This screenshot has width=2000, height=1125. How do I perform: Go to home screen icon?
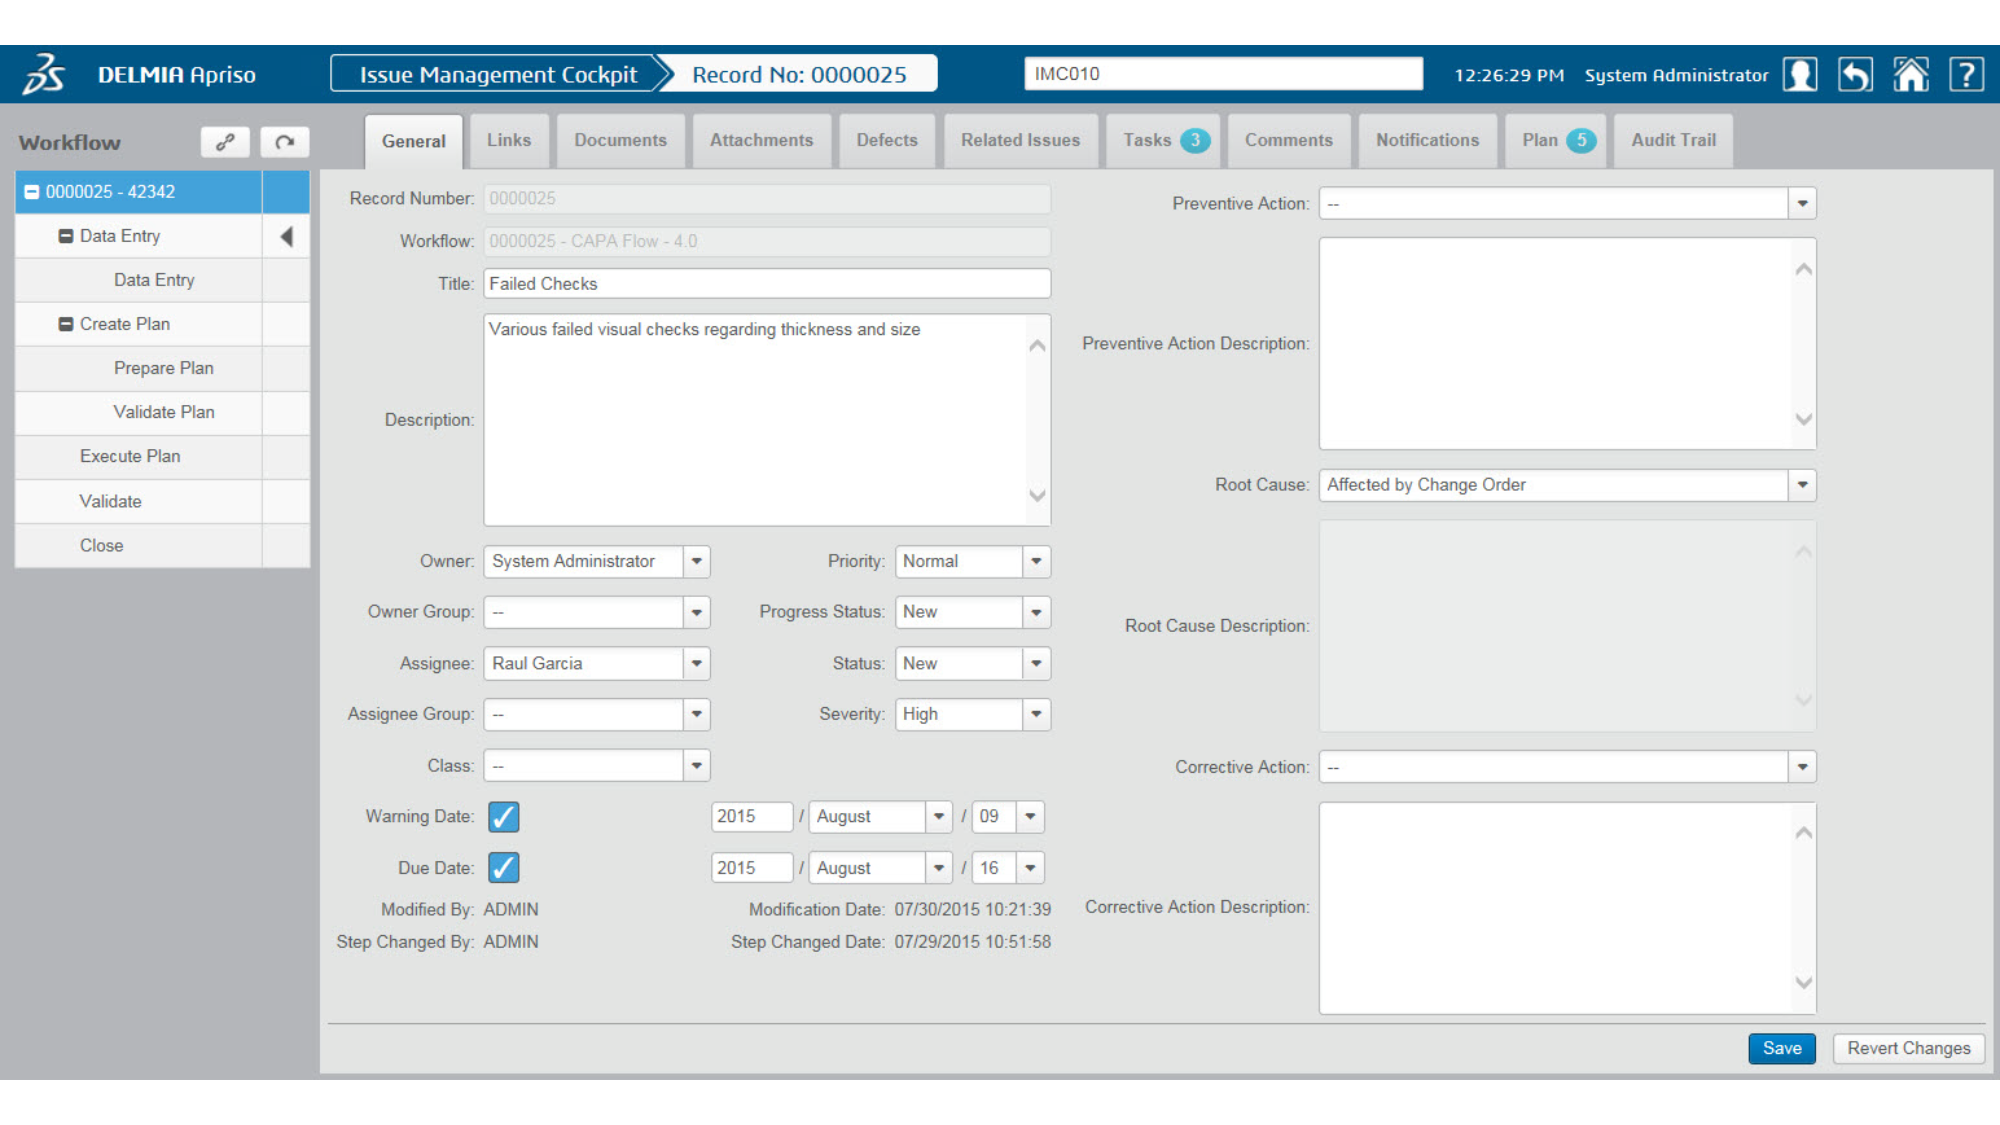[1910, 75]
